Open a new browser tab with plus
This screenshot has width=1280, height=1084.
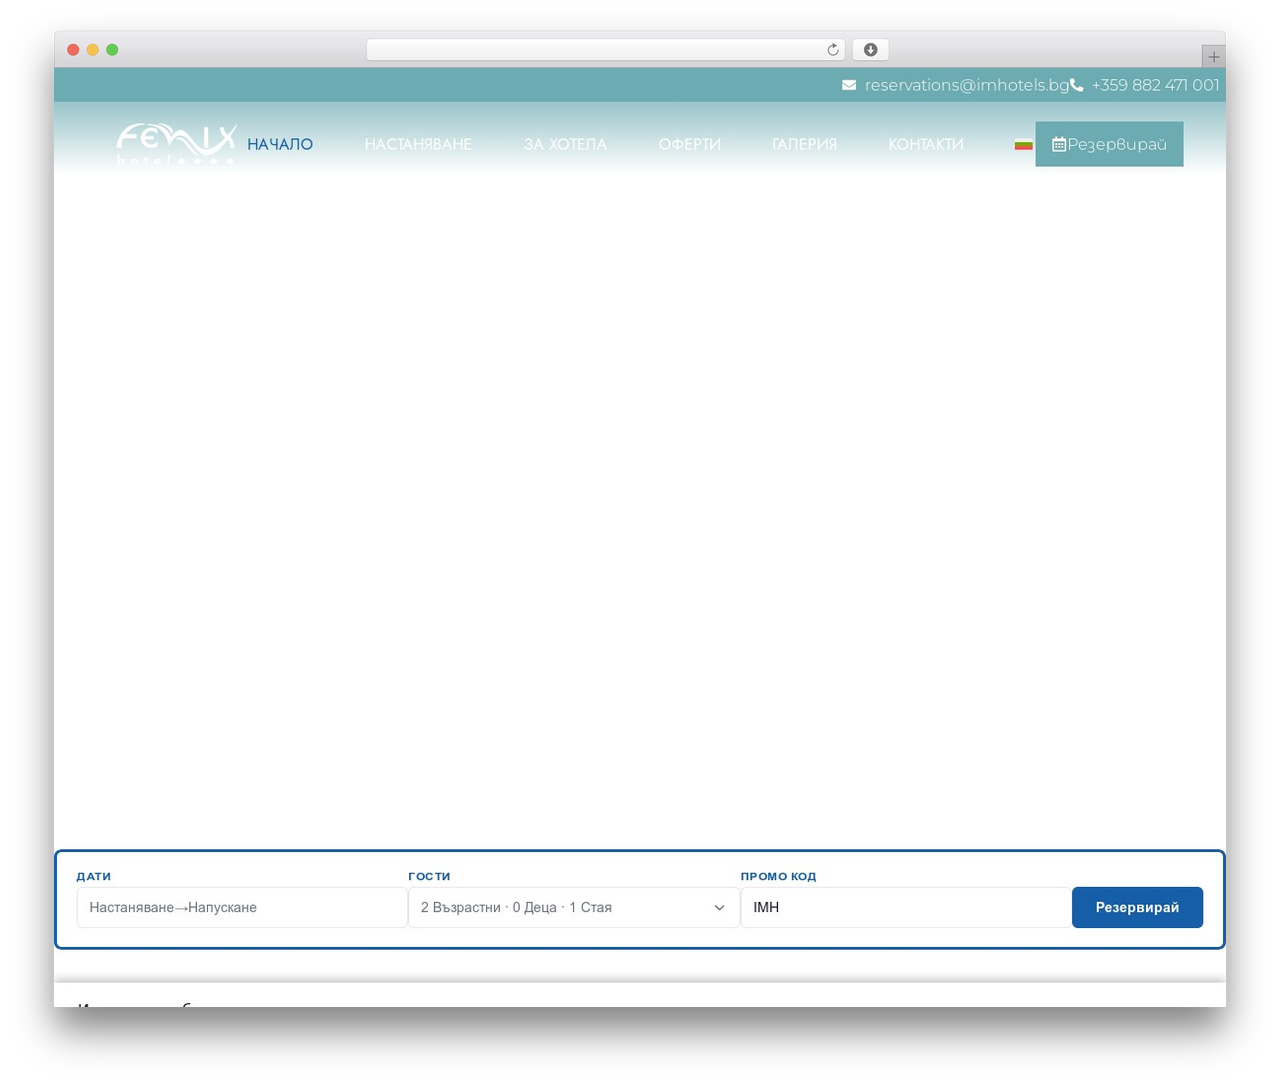click(1213, 57)
